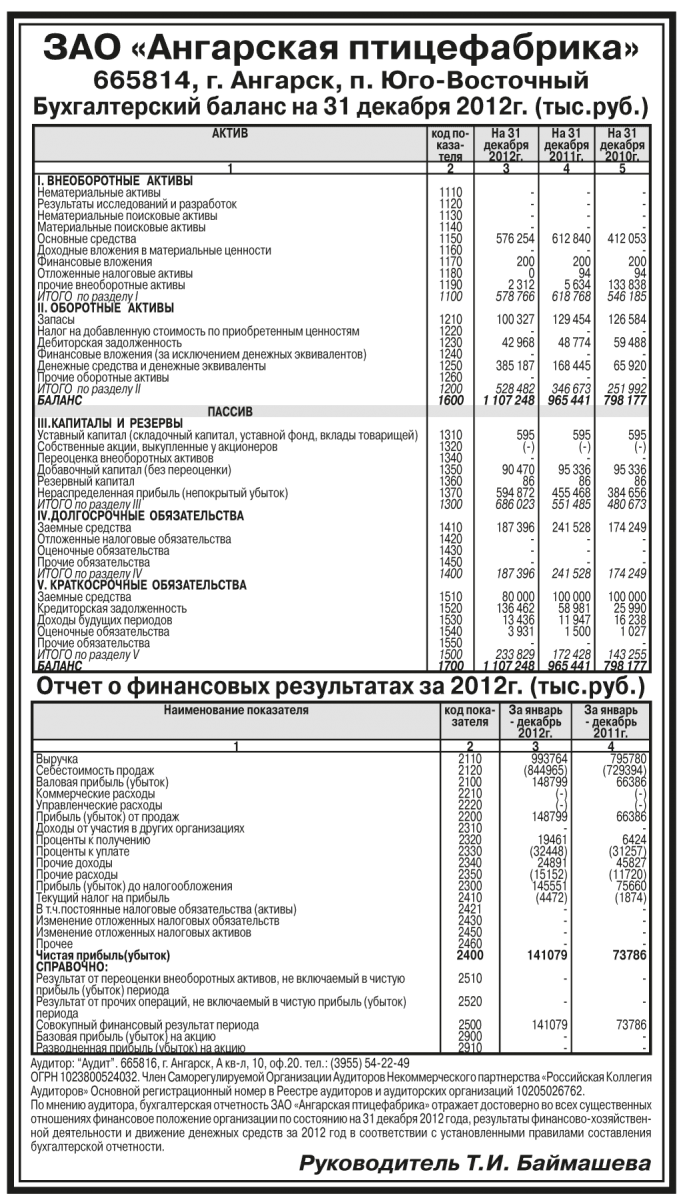Select the «На 31 декабря 2012г.» column header
This screenshot has width=683, height=1200.
(x=506, y=144)
